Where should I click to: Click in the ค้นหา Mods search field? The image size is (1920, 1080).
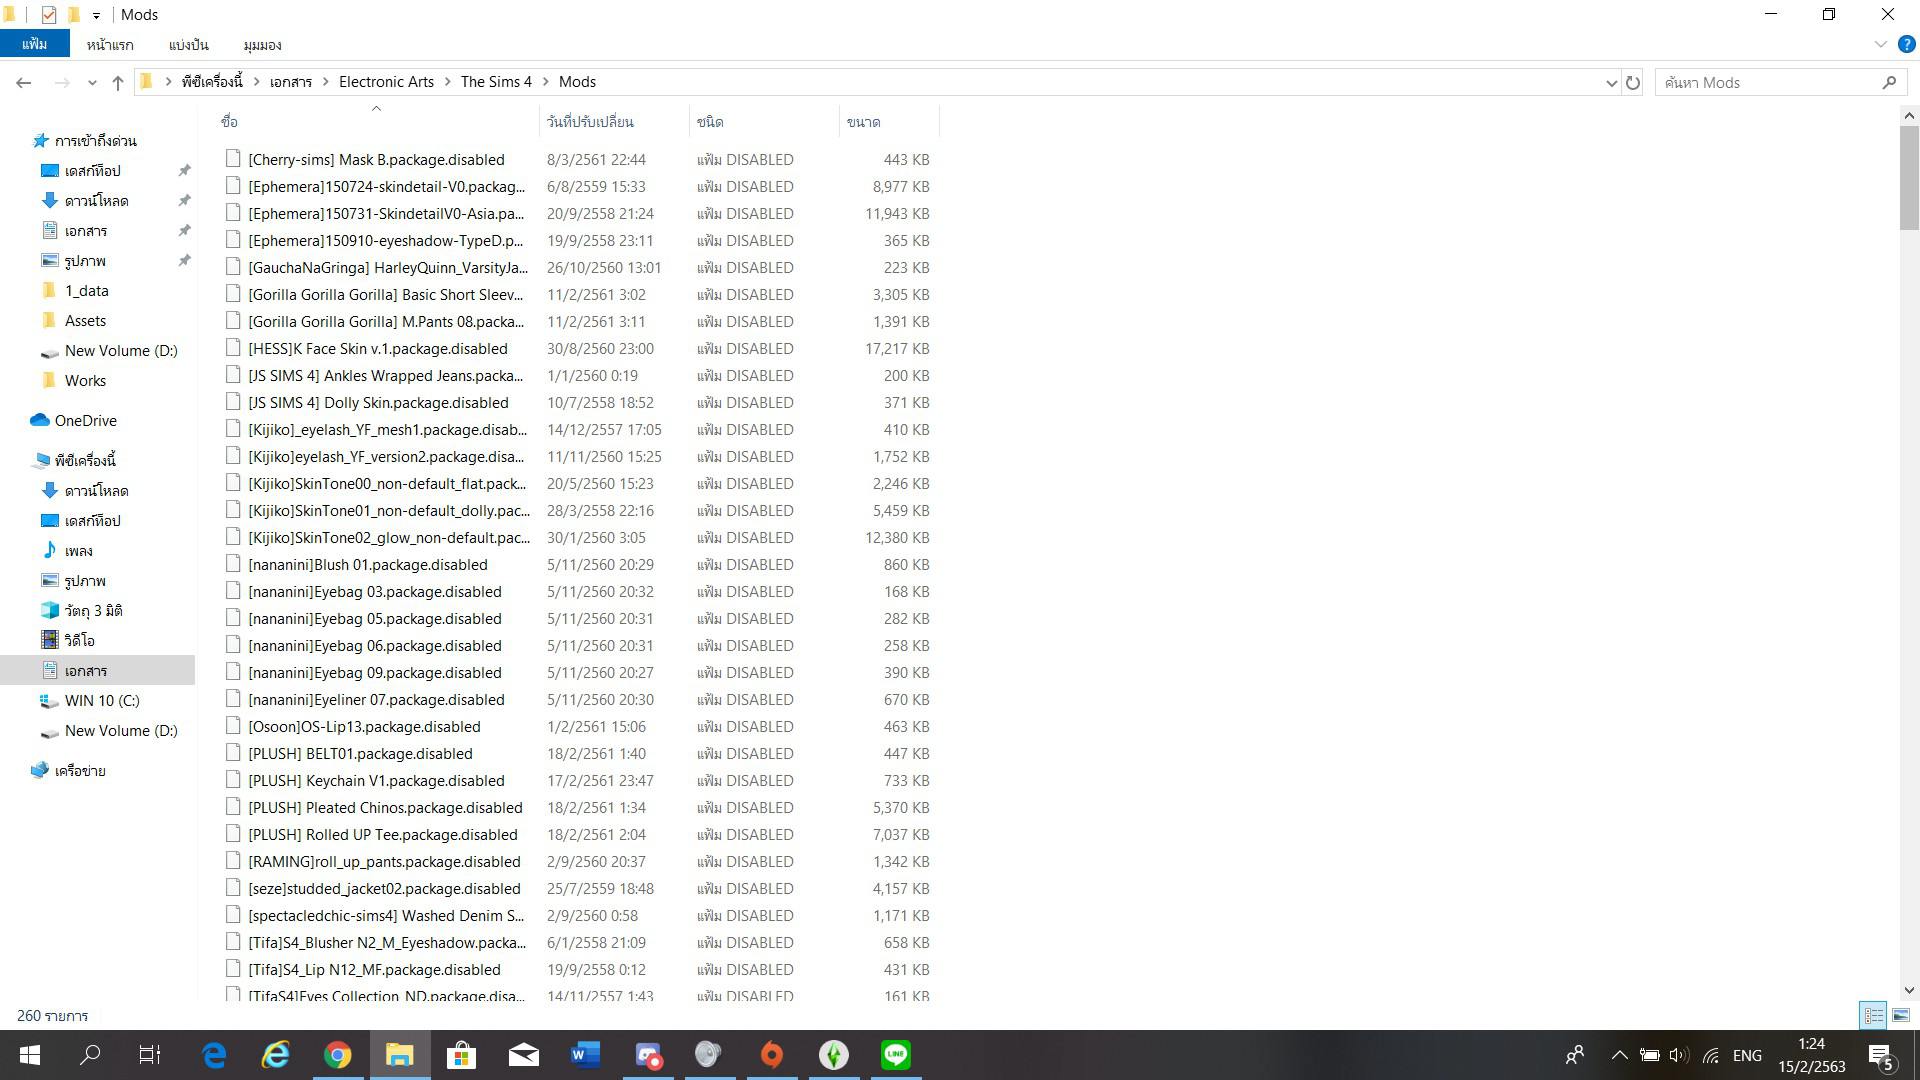pyautogui.click(x=1766, y=83)
